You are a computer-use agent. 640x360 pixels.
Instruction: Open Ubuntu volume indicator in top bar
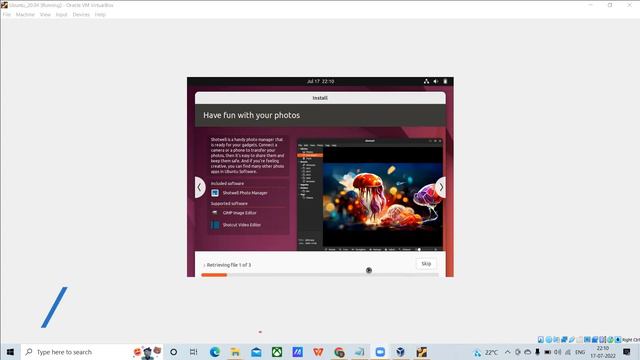click(x=436, y=81)
